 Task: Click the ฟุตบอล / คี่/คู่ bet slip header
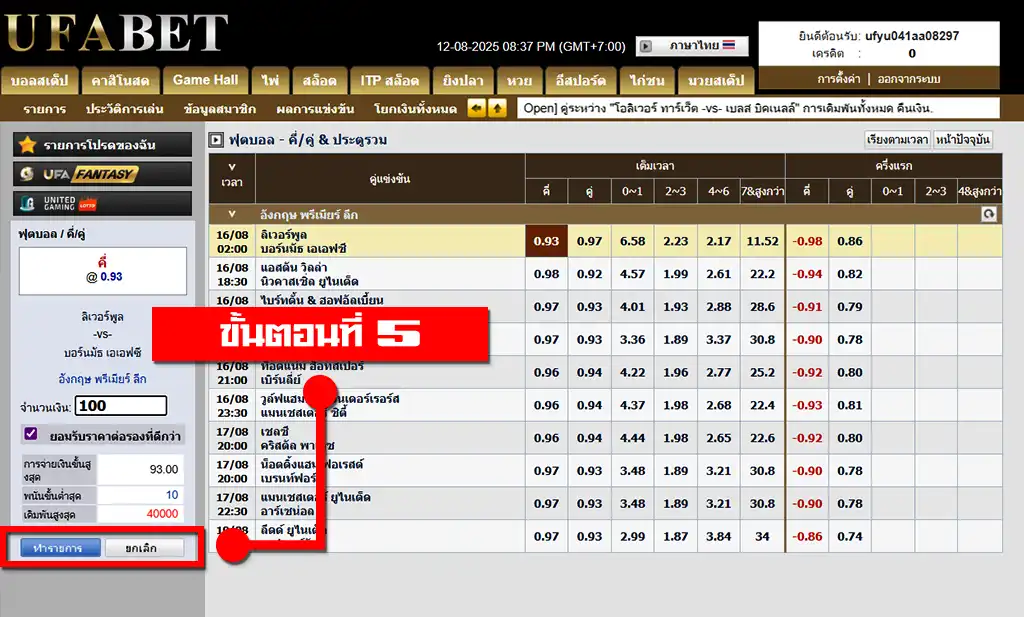52,234
